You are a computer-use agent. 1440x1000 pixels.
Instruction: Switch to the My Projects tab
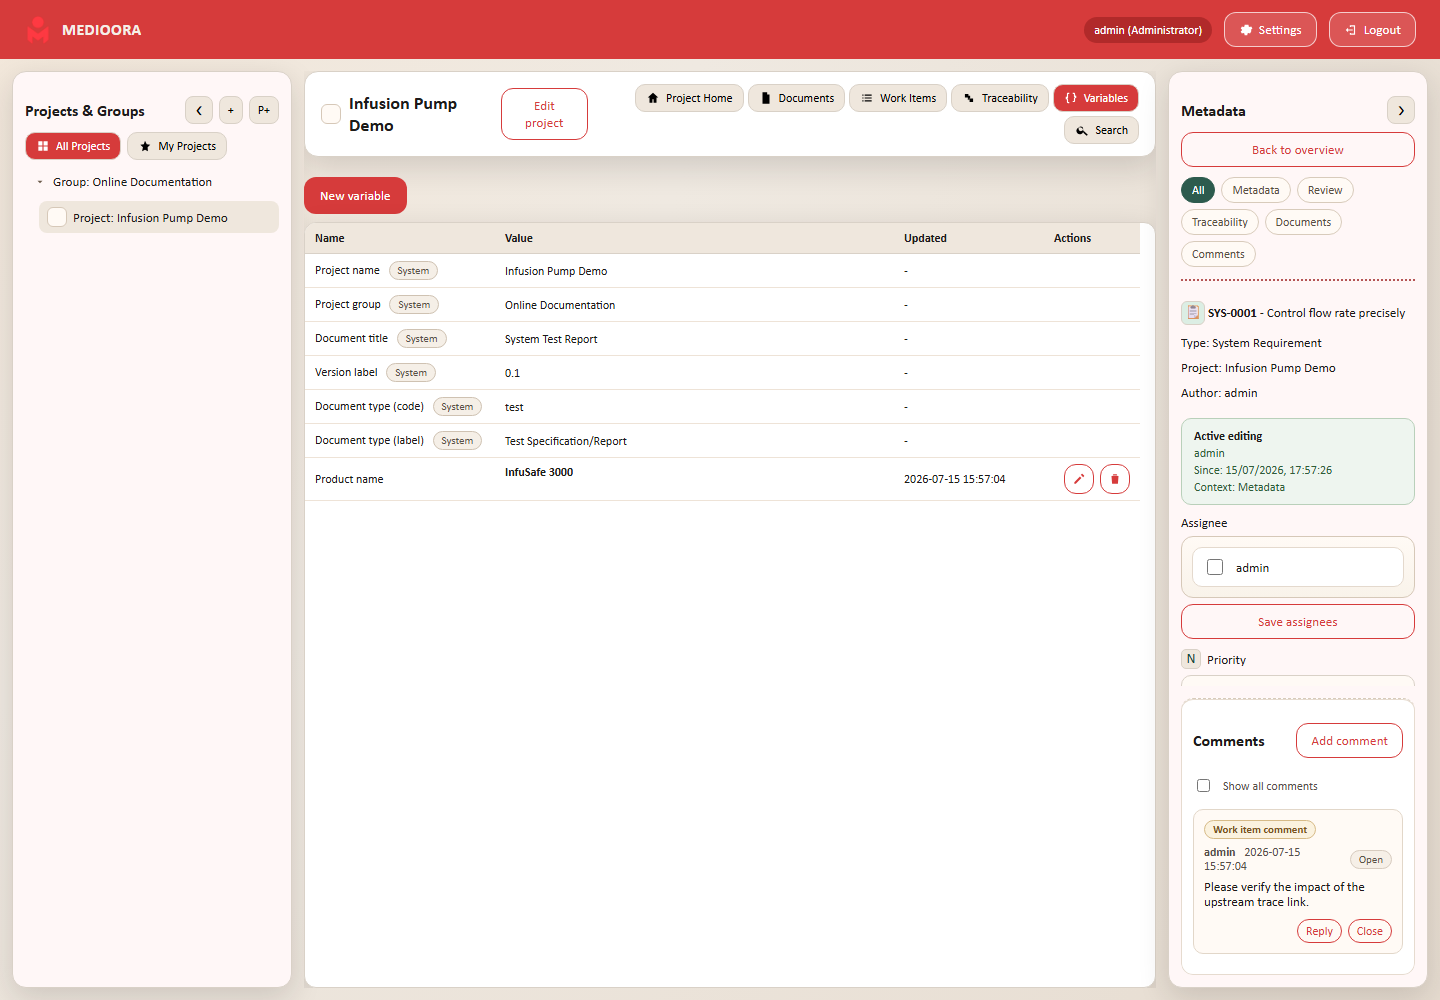click(177, 146)
